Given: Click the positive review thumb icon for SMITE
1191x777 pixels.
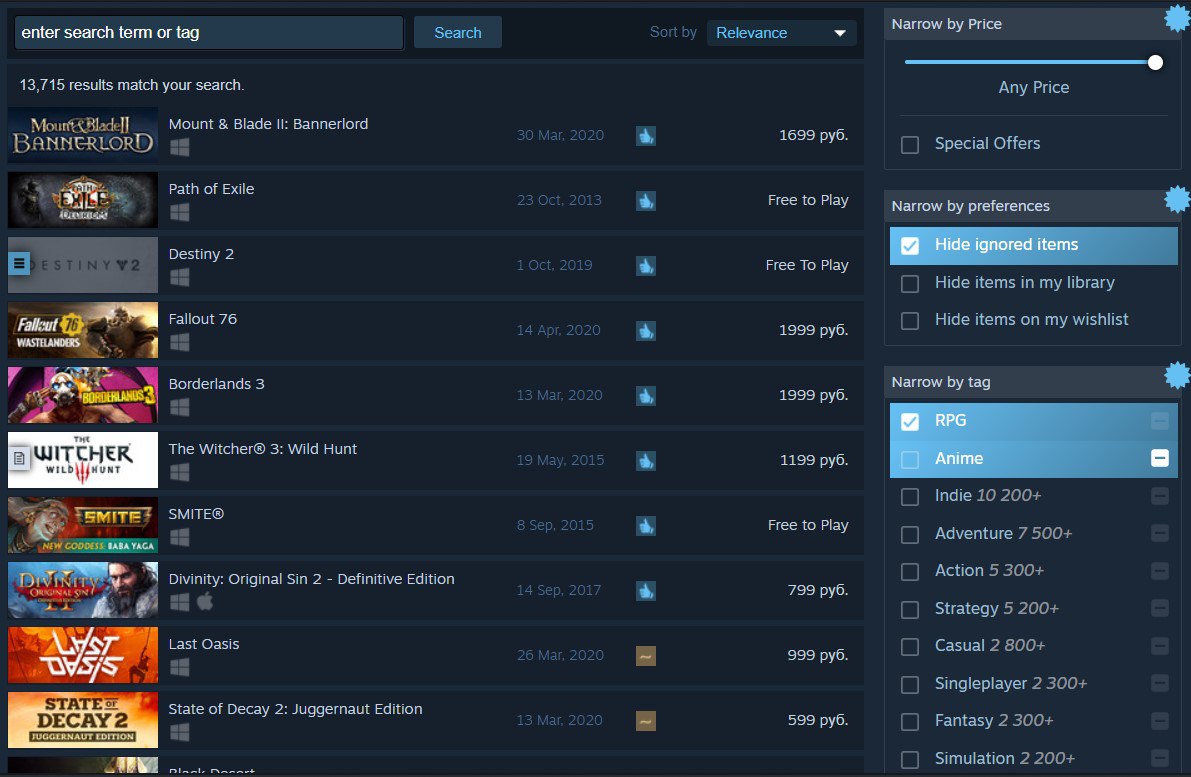Looking at the screenshot, I should 646,526.
